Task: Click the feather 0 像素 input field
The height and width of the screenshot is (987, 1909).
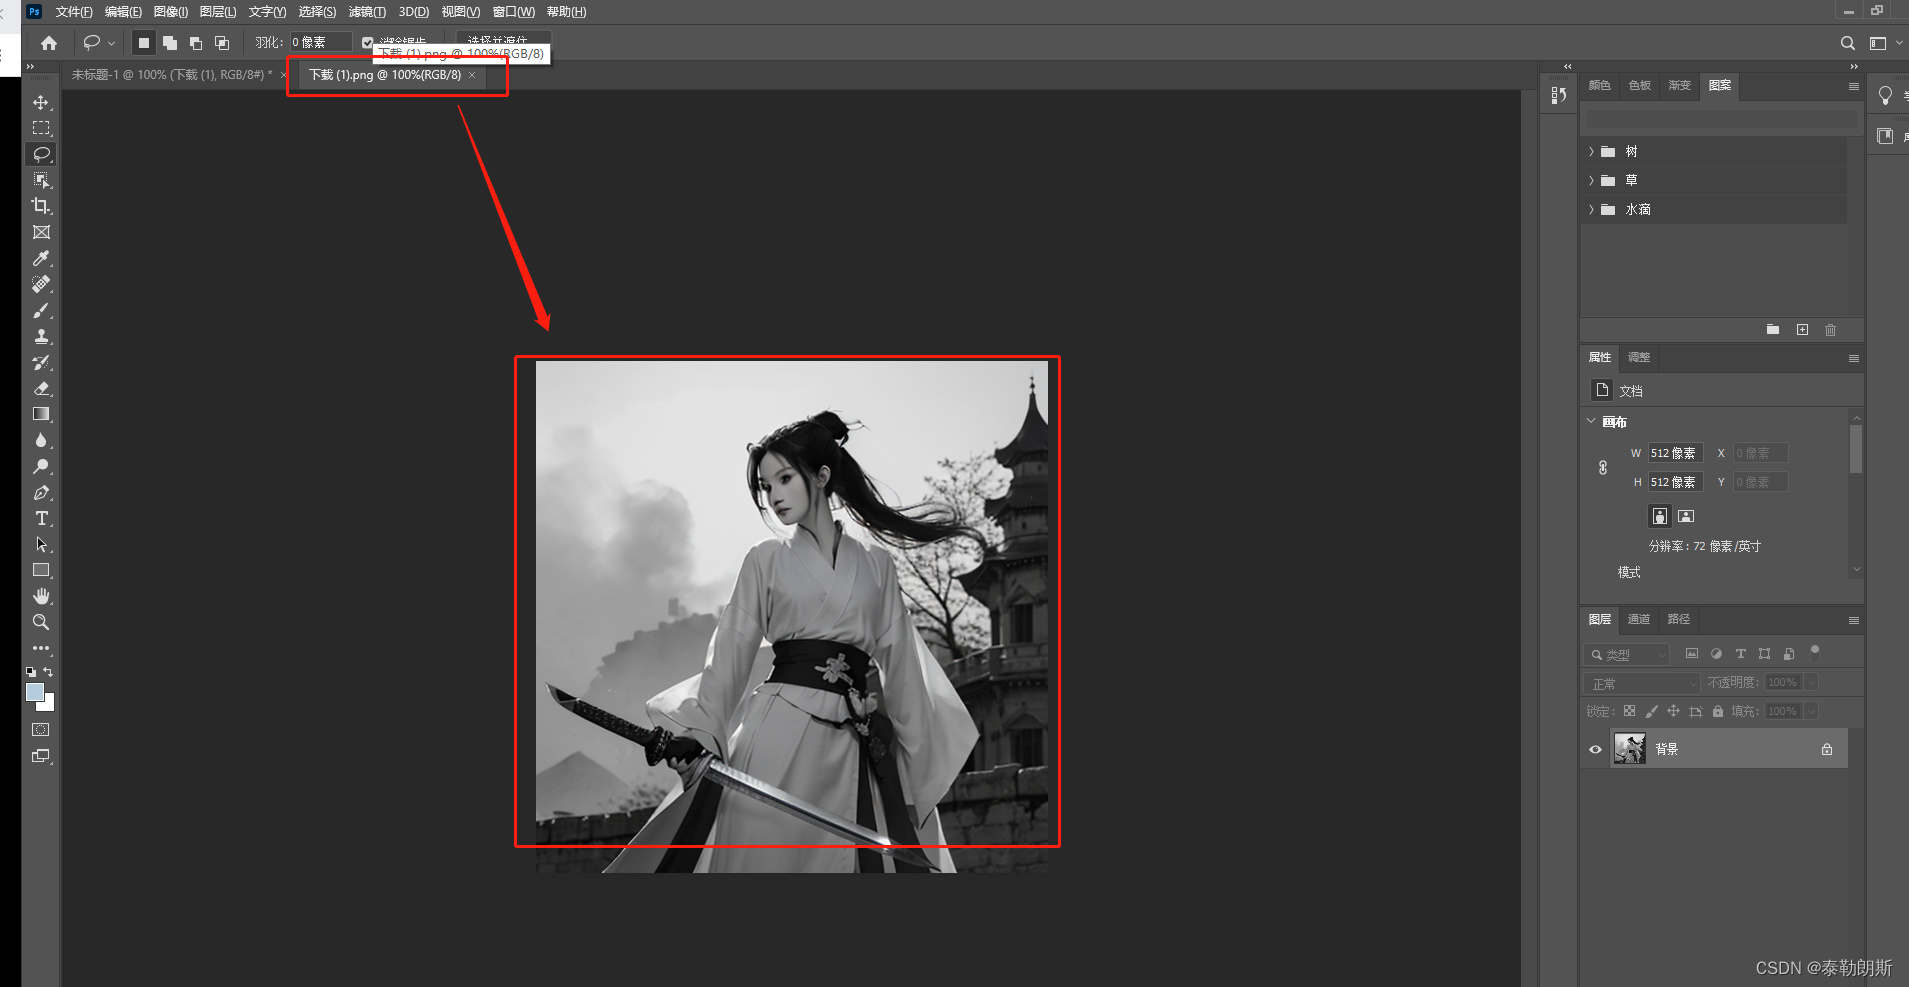Action: [320, 42]
